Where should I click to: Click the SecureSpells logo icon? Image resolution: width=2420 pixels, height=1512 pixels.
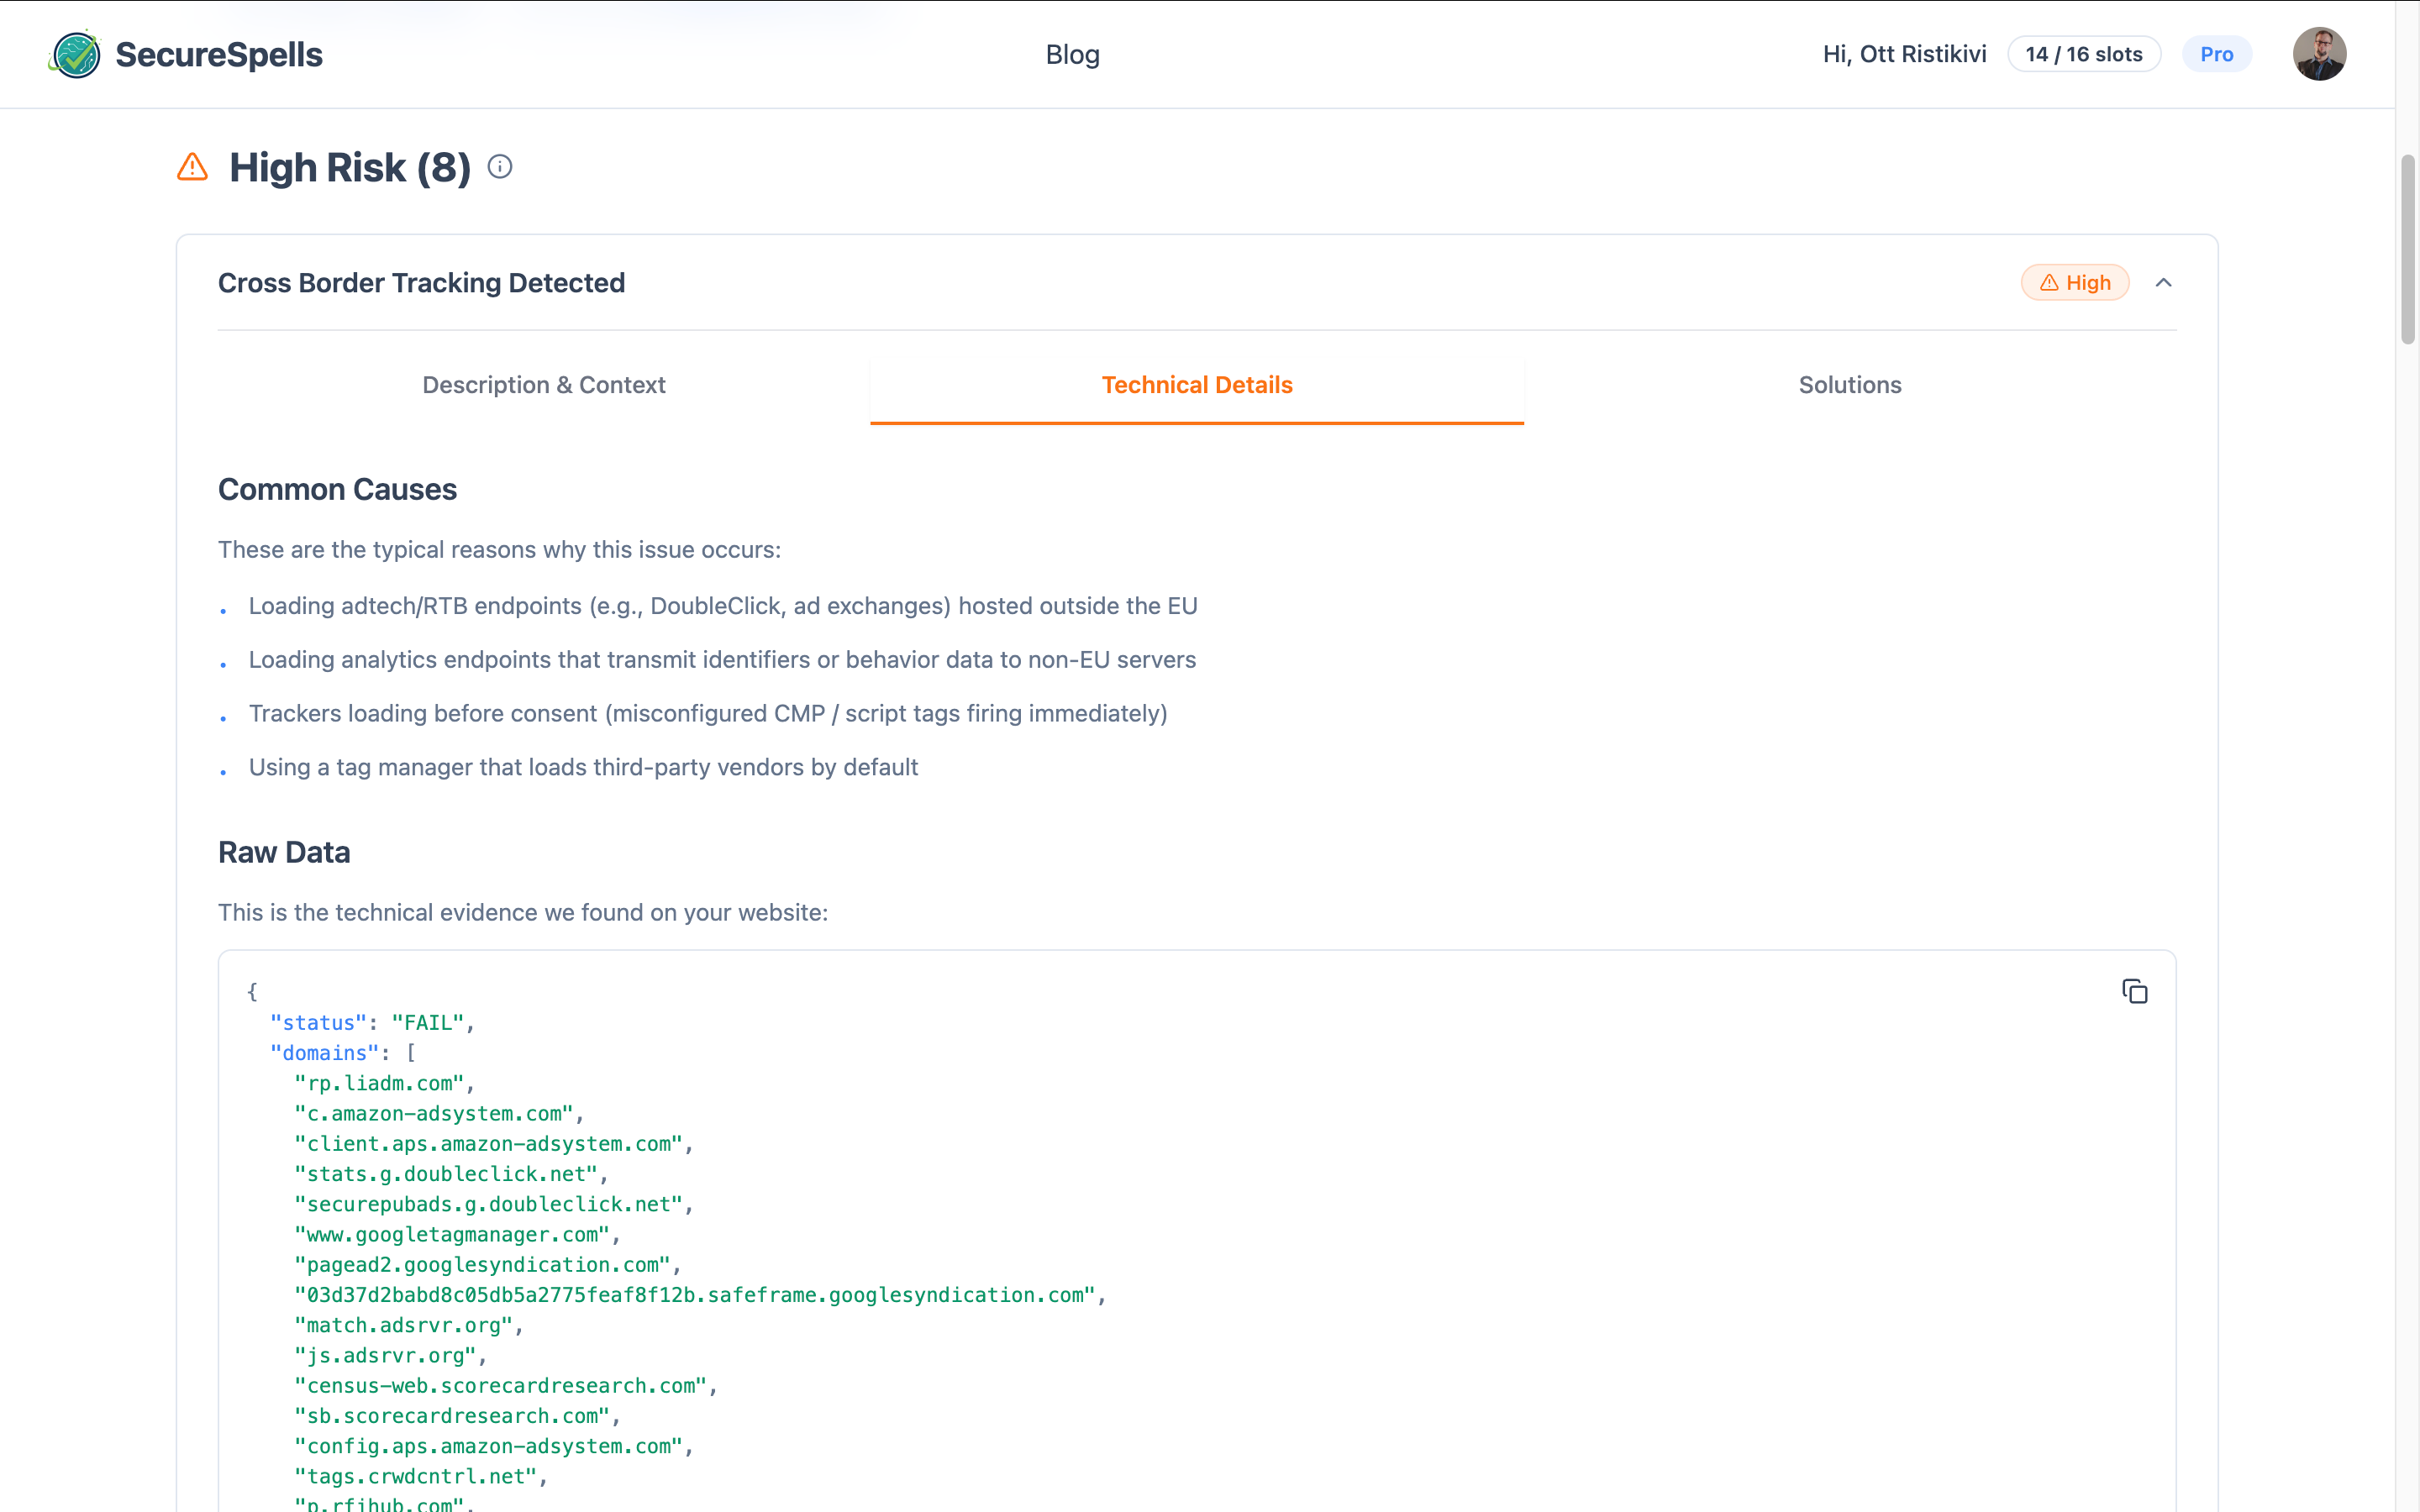(75, 54)
